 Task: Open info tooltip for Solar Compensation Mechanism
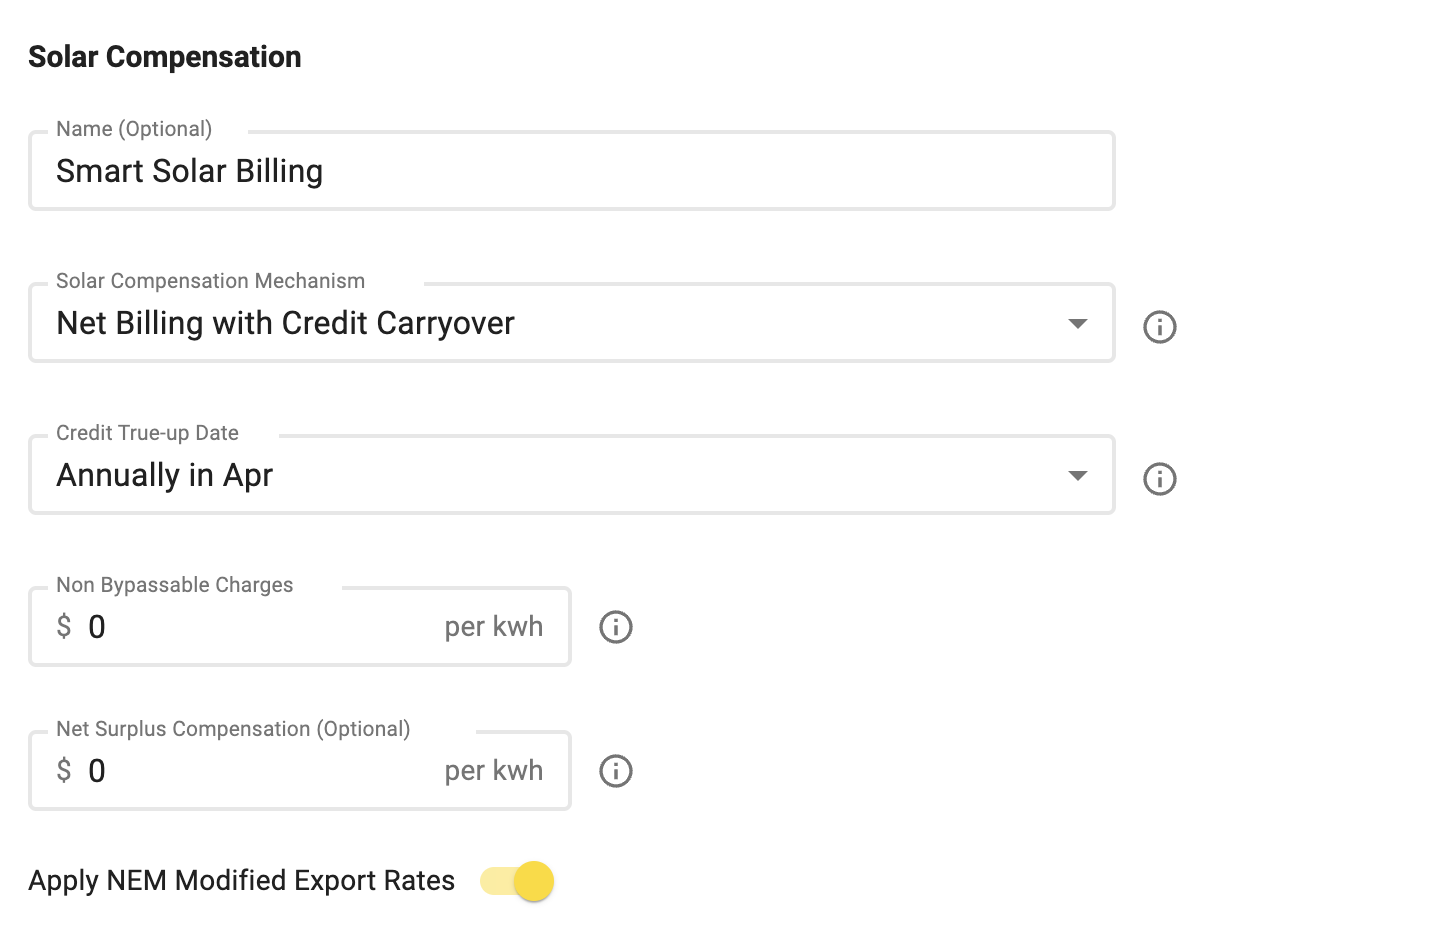tap(1159, 327)
